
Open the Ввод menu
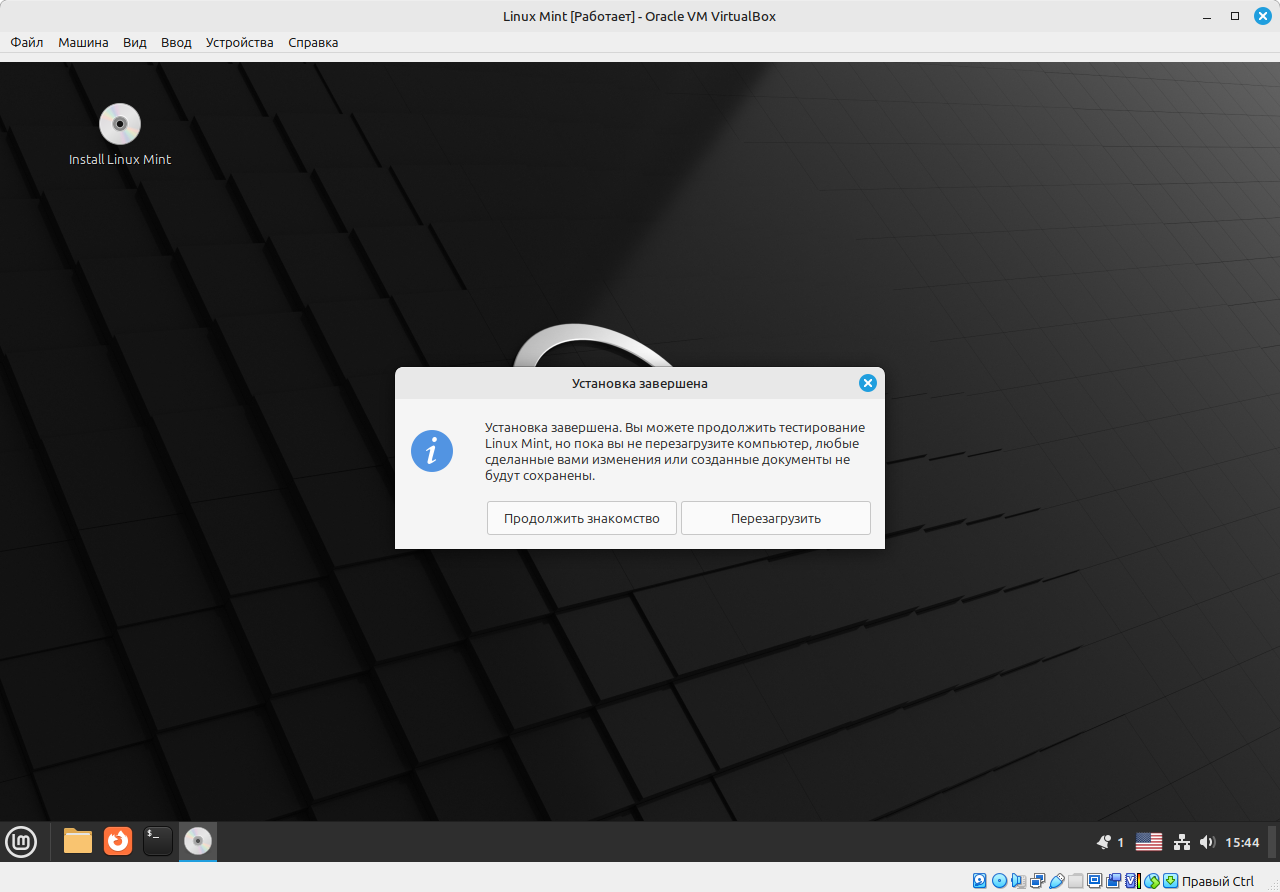coord(176,42)
